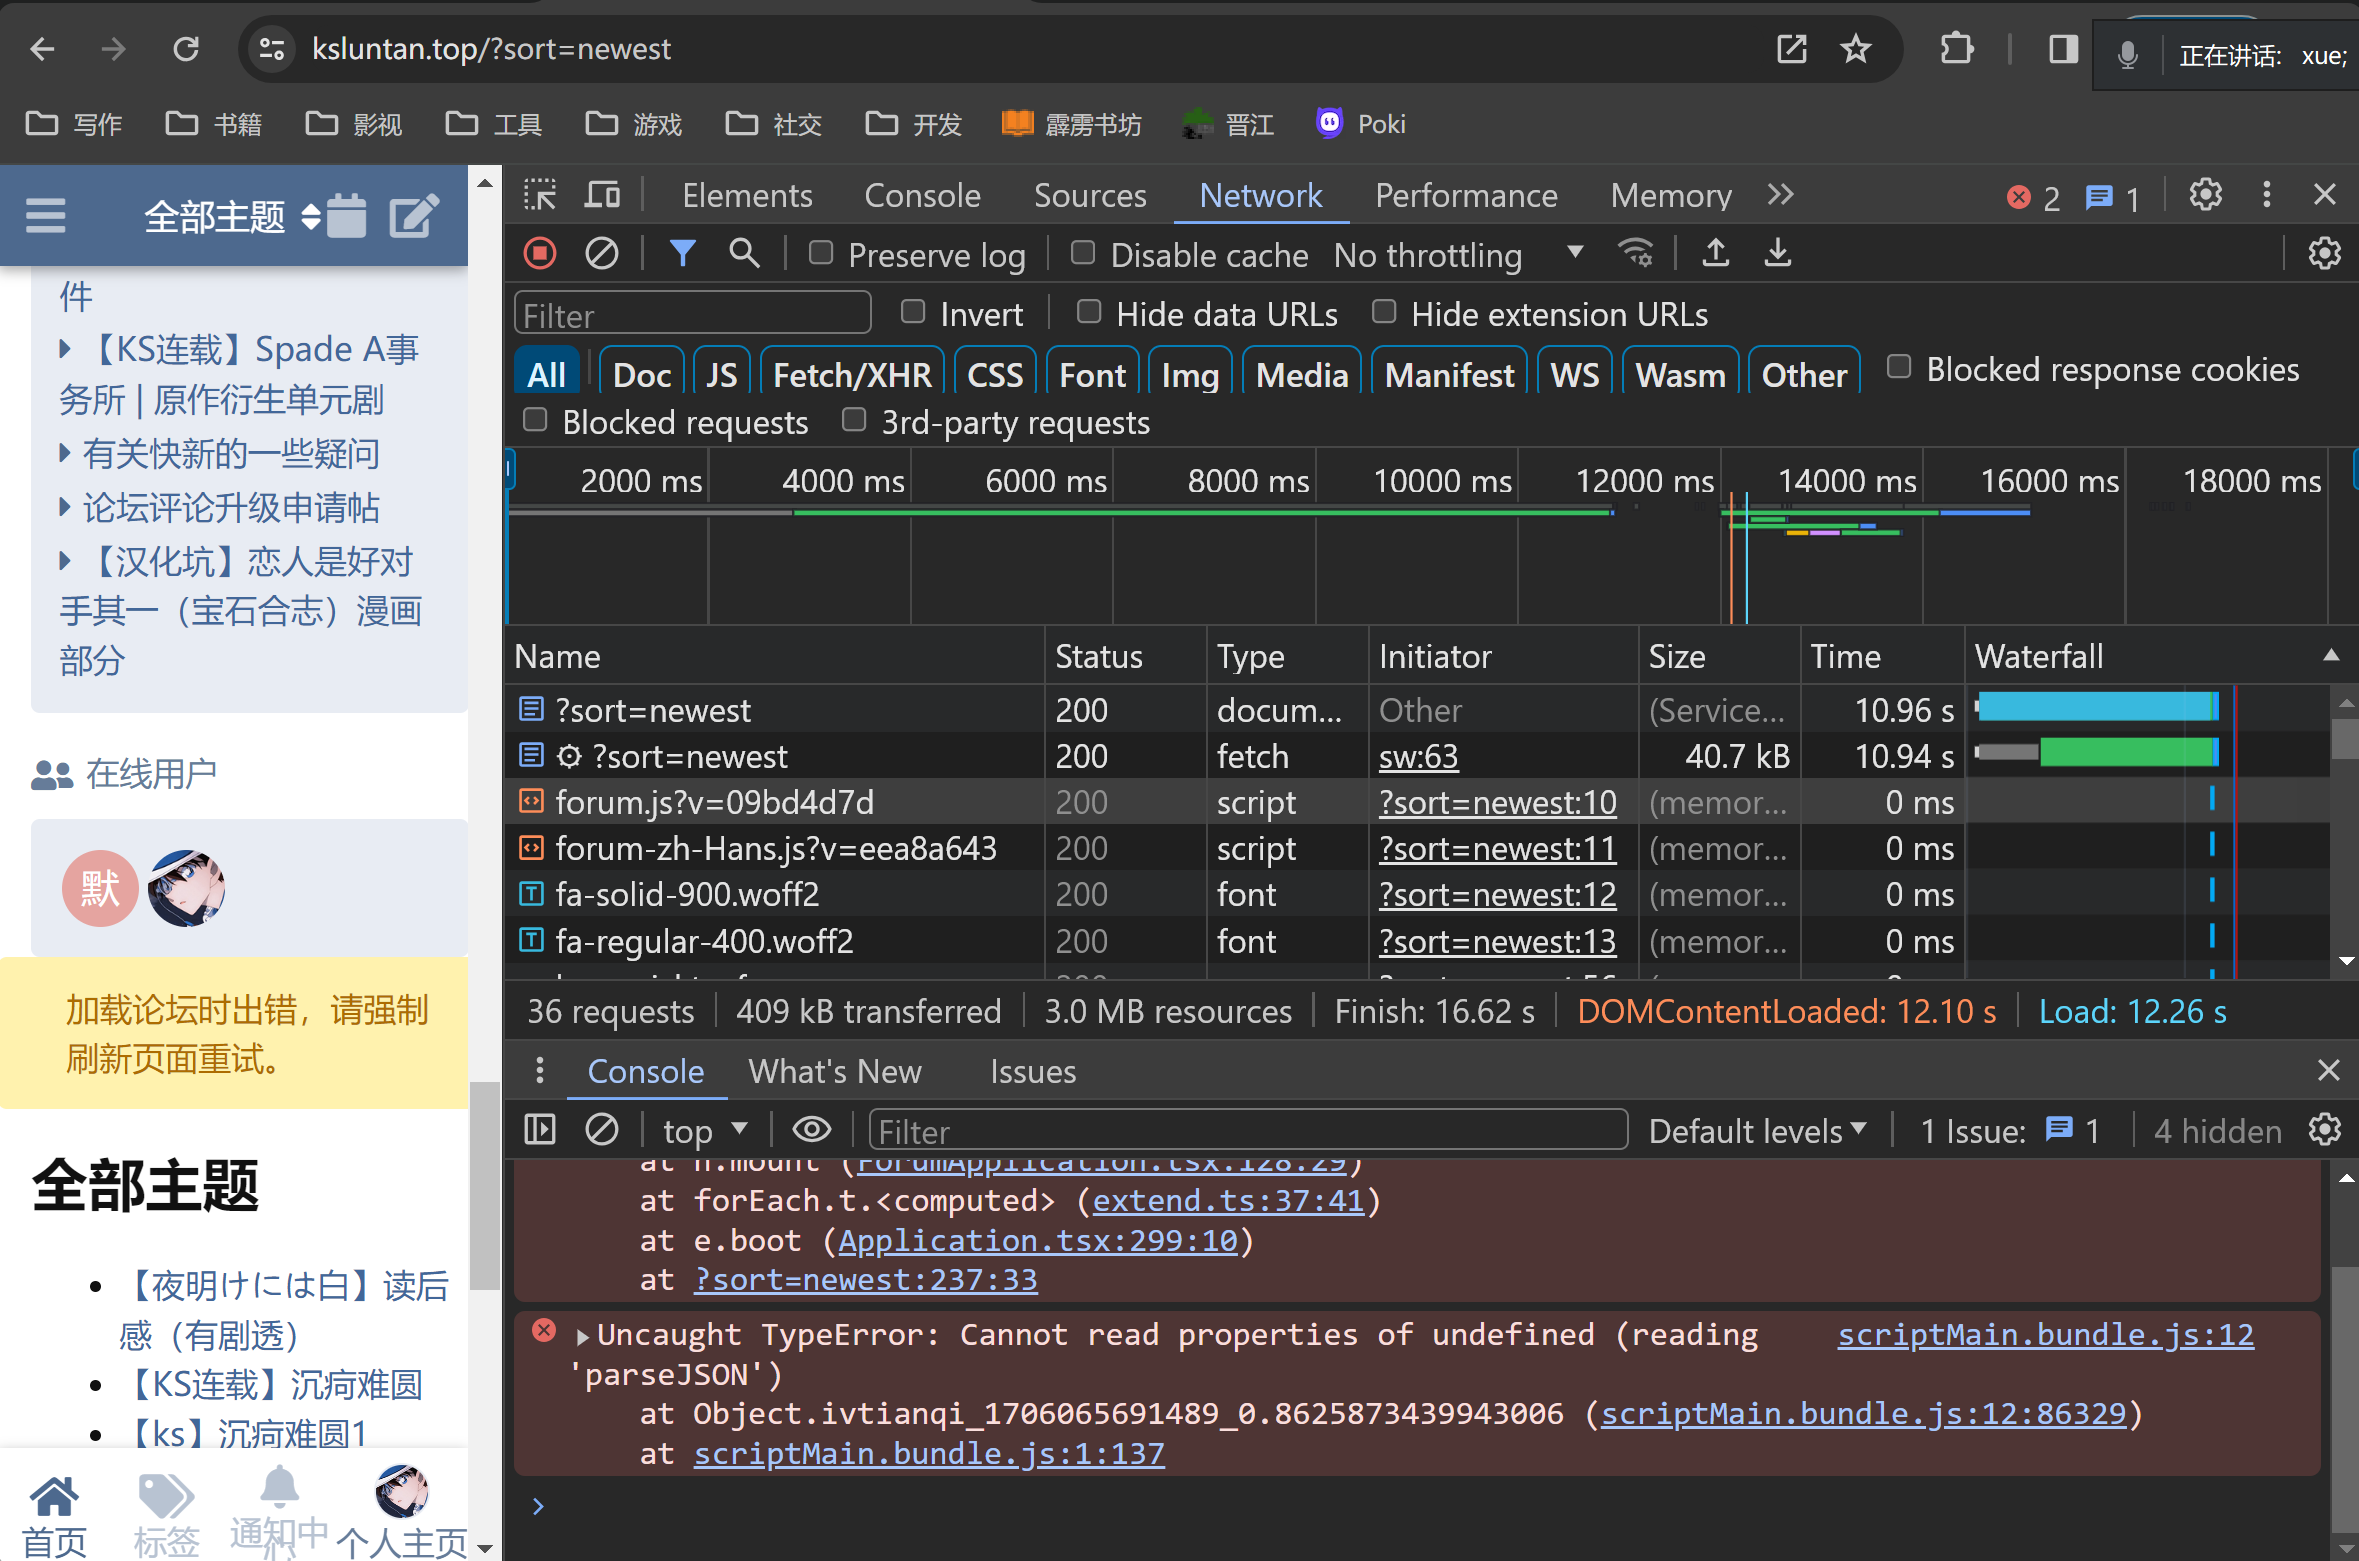2359x1561 pixels.
Task: Open the network search magnifier
Action: click(744, 254)
